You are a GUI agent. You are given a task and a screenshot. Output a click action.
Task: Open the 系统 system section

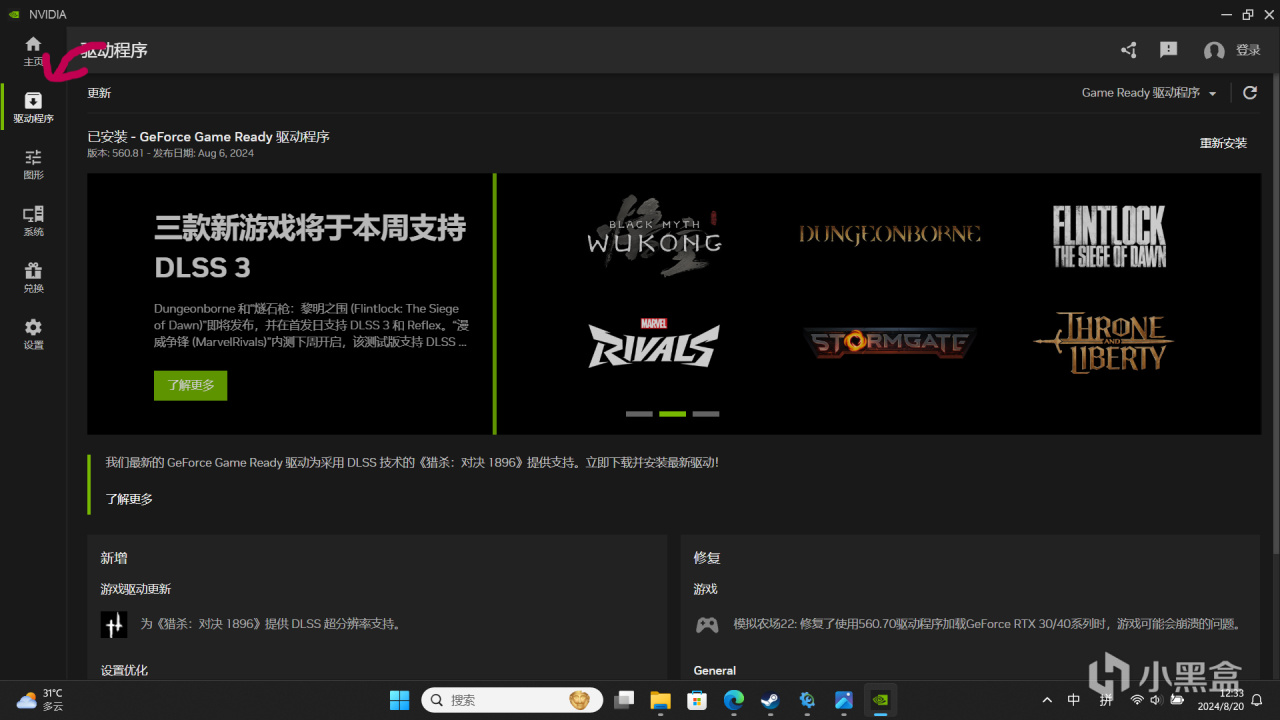tap(33, 221)
